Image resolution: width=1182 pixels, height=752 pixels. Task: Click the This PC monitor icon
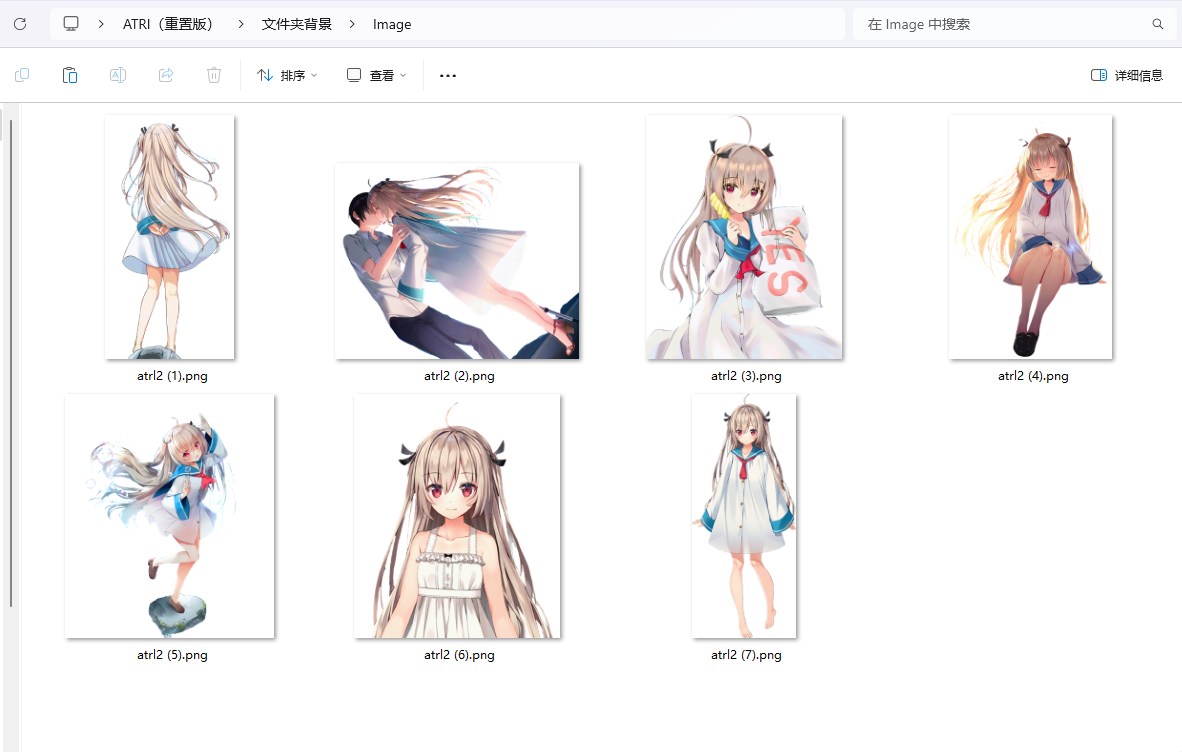[71, 24]
